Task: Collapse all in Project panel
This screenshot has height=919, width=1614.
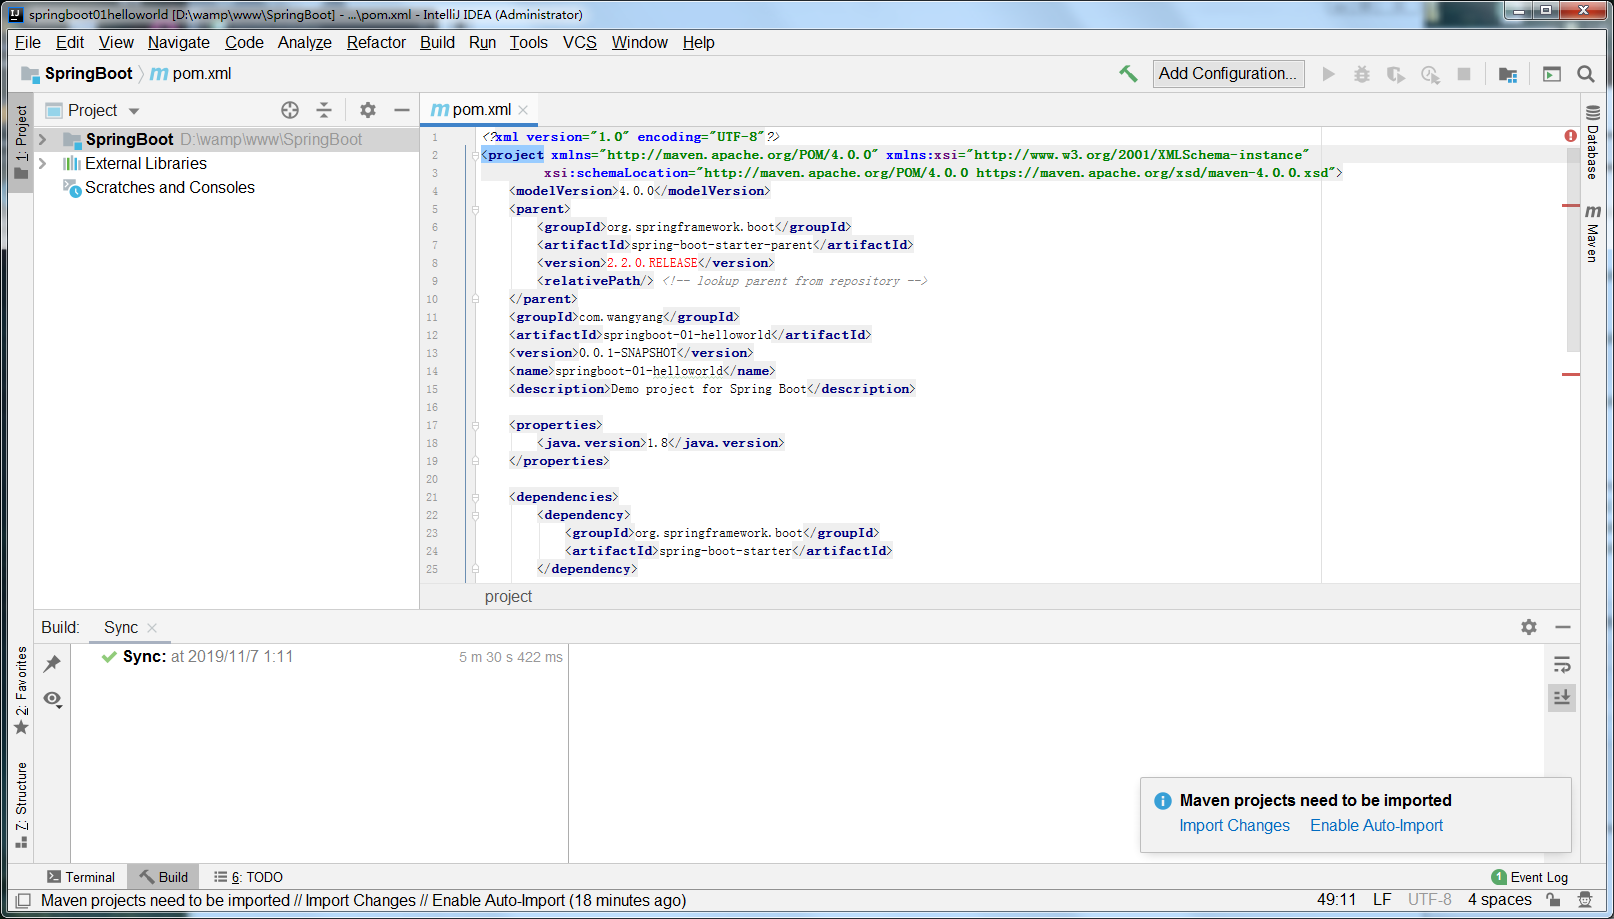Action: [x=323, y=110]
